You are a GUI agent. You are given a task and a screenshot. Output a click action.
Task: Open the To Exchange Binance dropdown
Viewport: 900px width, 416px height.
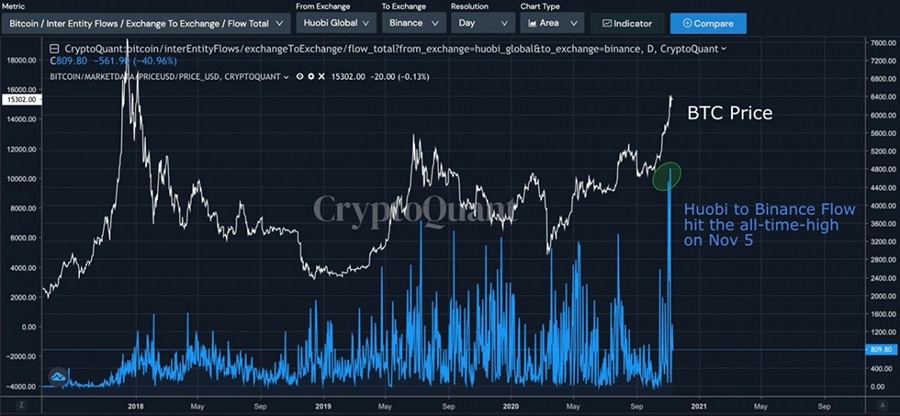[414, 24]
